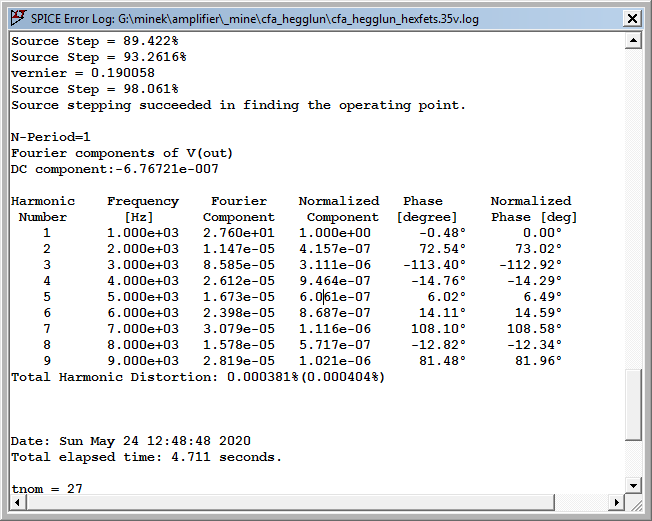Click the 'Fourier' column header
The image size is (652, 521).
click(x=239, y=201)
